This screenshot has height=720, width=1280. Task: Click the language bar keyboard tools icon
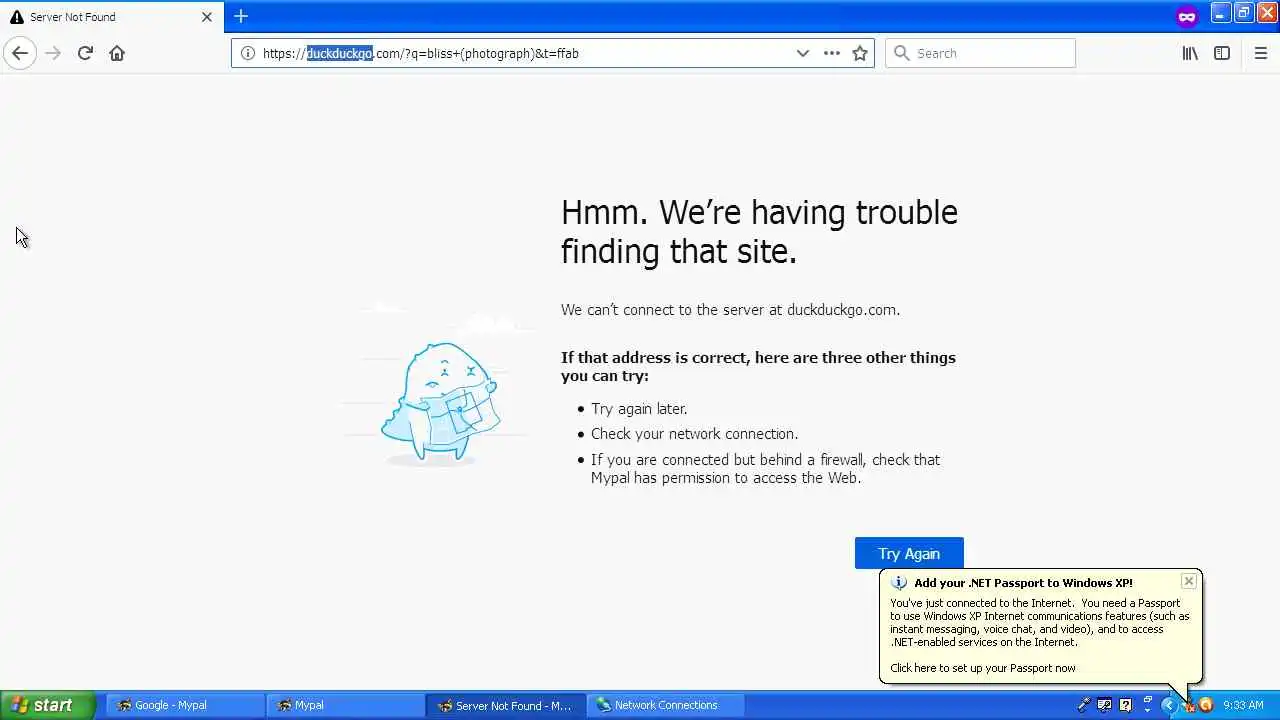tap(1105, 705)
